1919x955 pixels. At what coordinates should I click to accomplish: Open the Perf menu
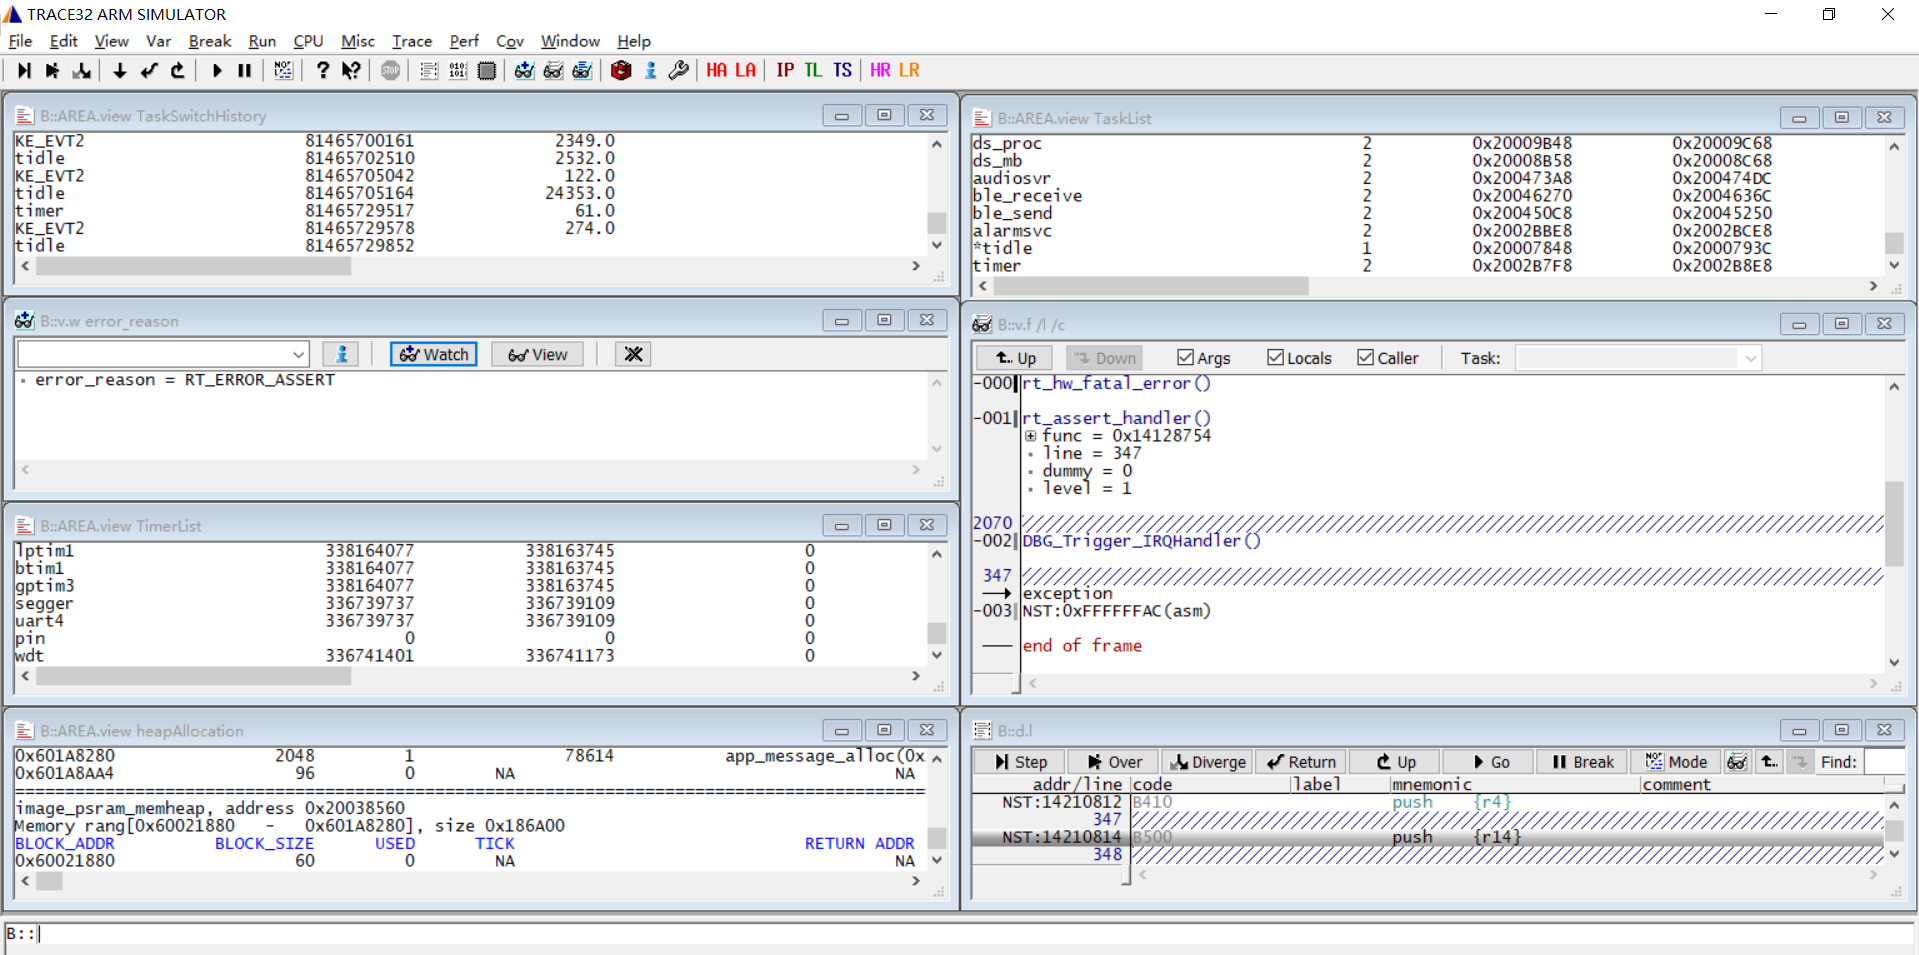point(464,41)
